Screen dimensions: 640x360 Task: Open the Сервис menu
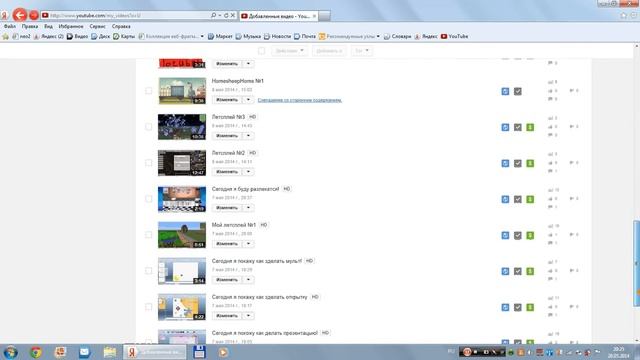click(97, 26)
